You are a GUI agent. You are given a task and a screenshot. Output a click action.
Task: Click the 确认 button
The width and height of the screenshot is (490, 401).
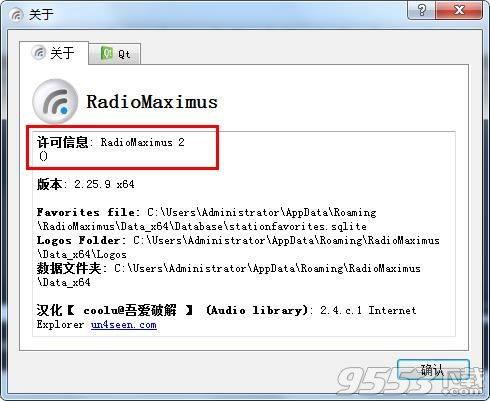click(433, 369)
